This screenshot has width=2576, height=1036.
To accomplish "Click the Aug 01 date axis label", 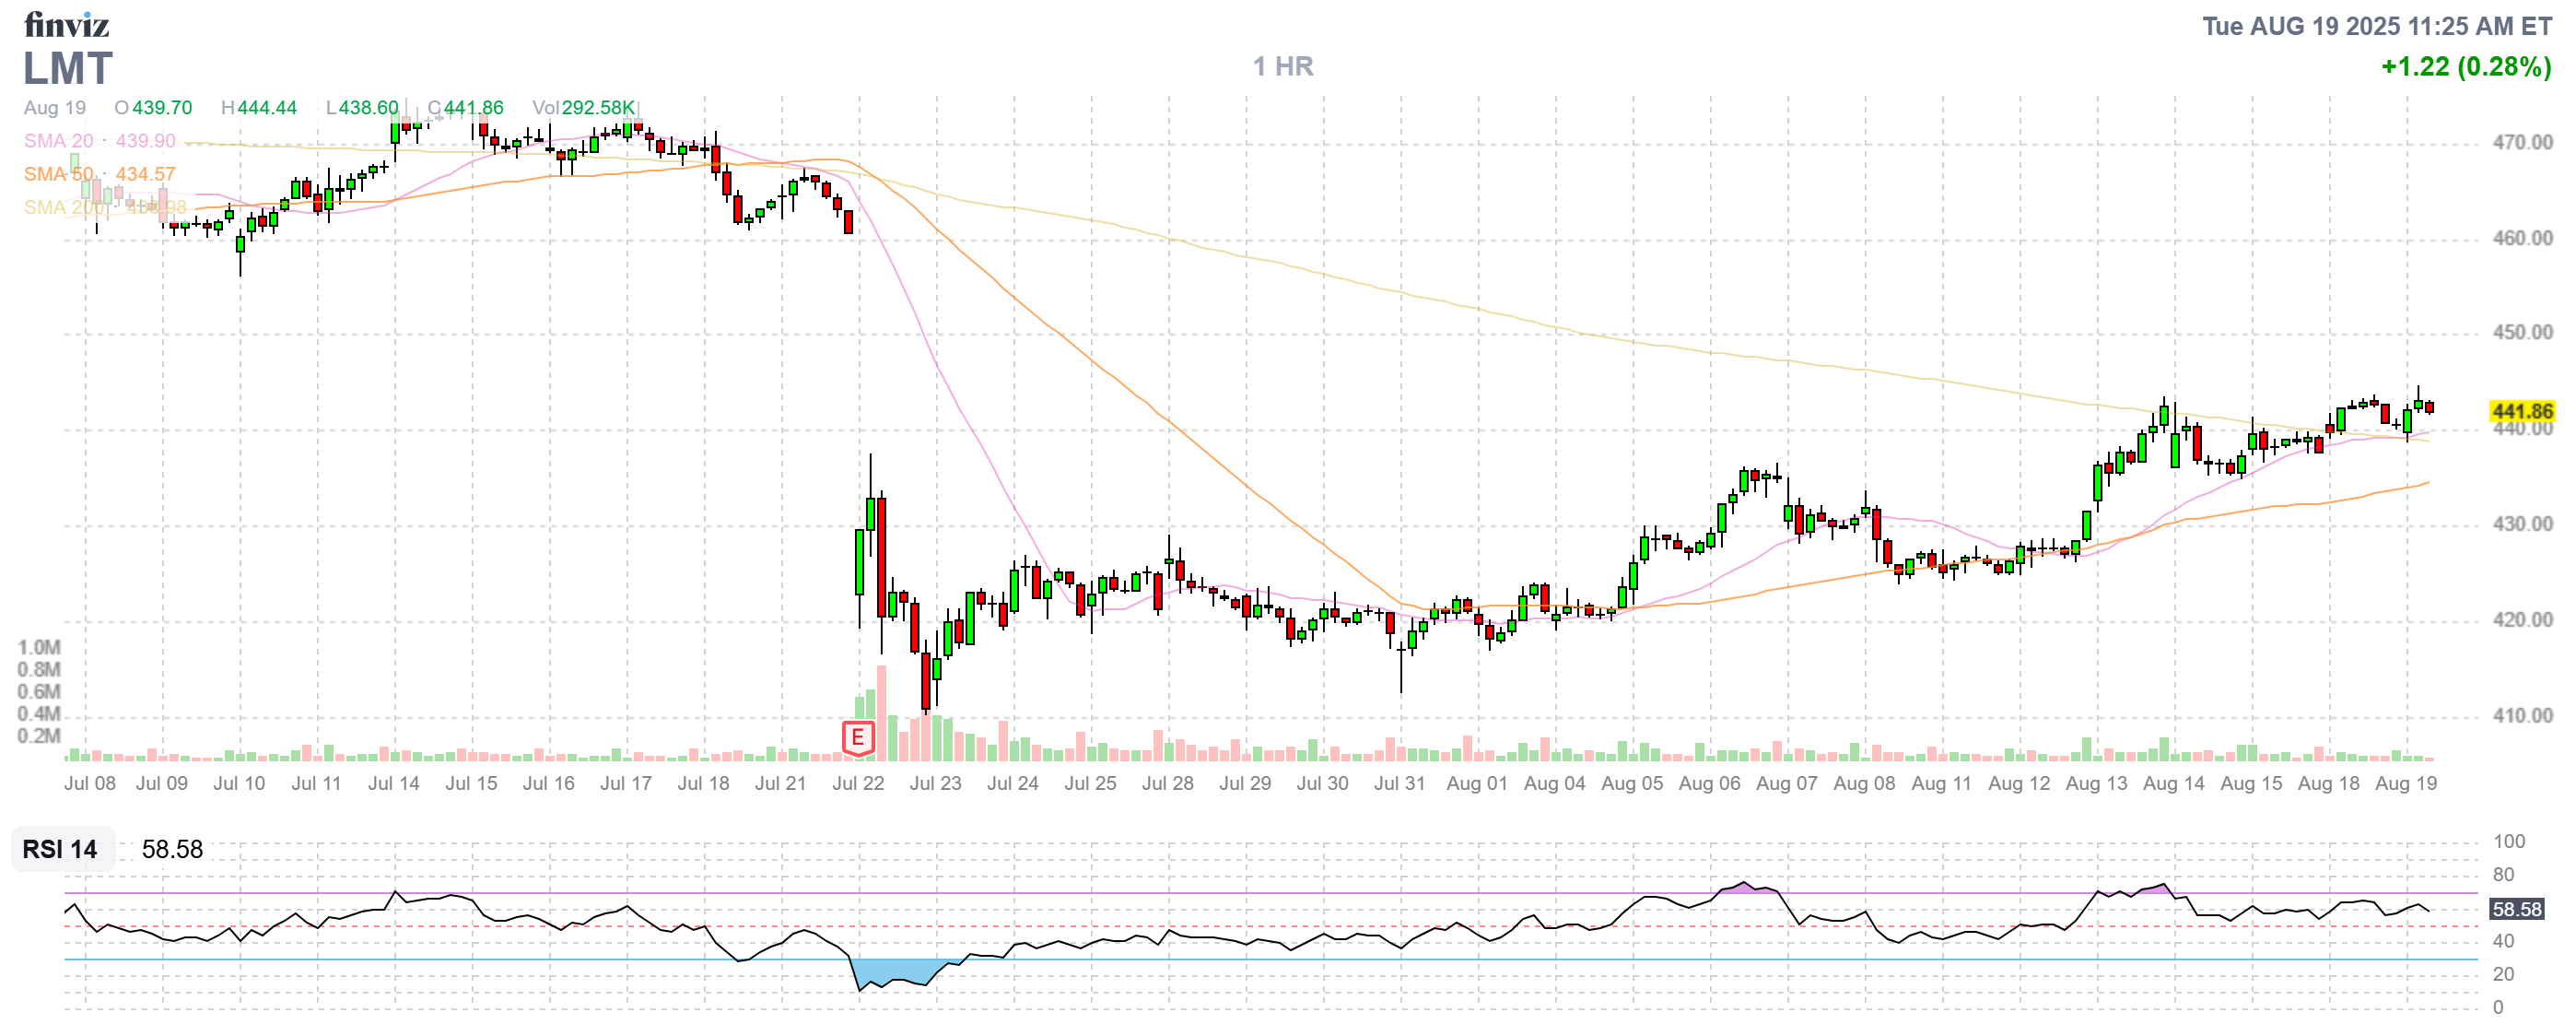I will 1476,783.
